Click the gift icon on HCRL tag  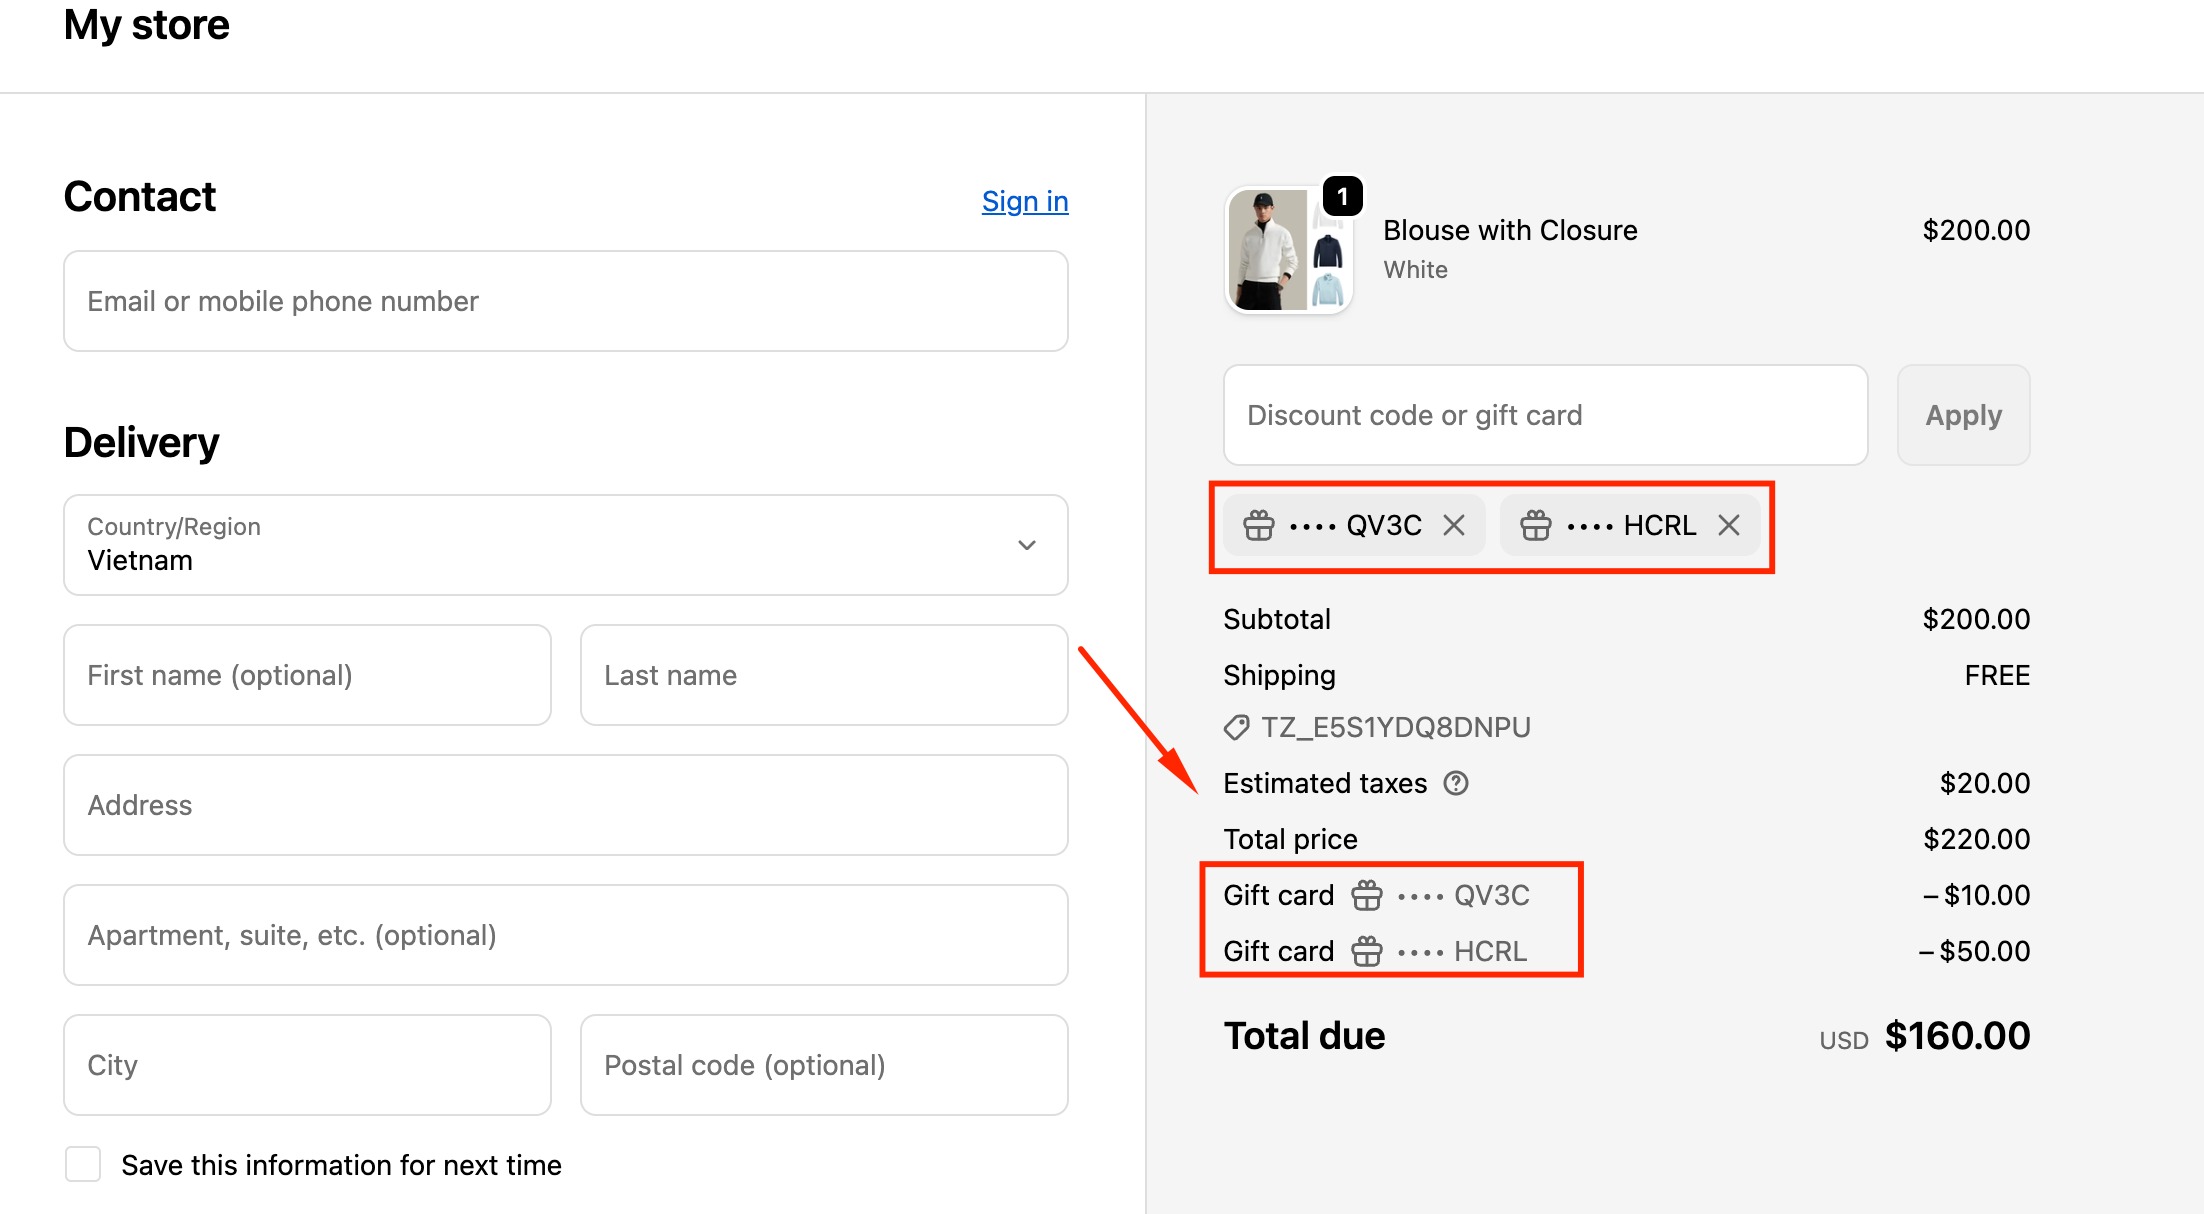pos(1536,525)
